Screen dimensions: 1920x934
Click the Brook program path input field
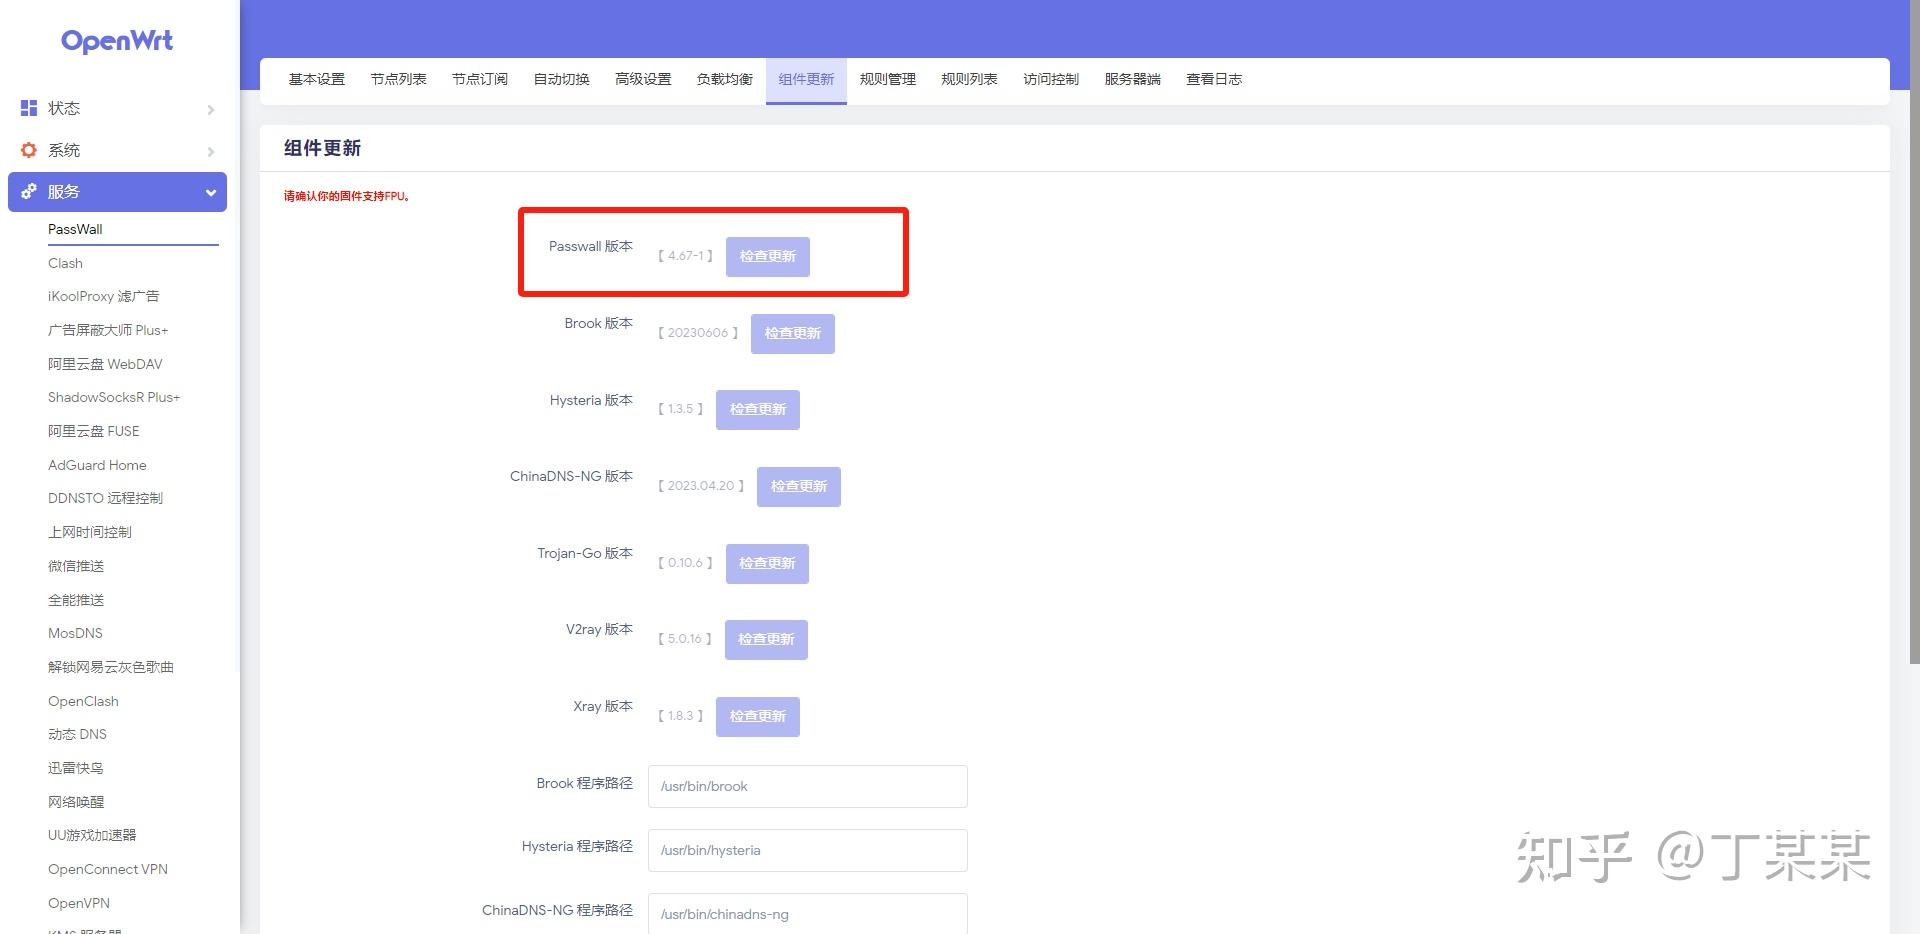tap(807, 786)
